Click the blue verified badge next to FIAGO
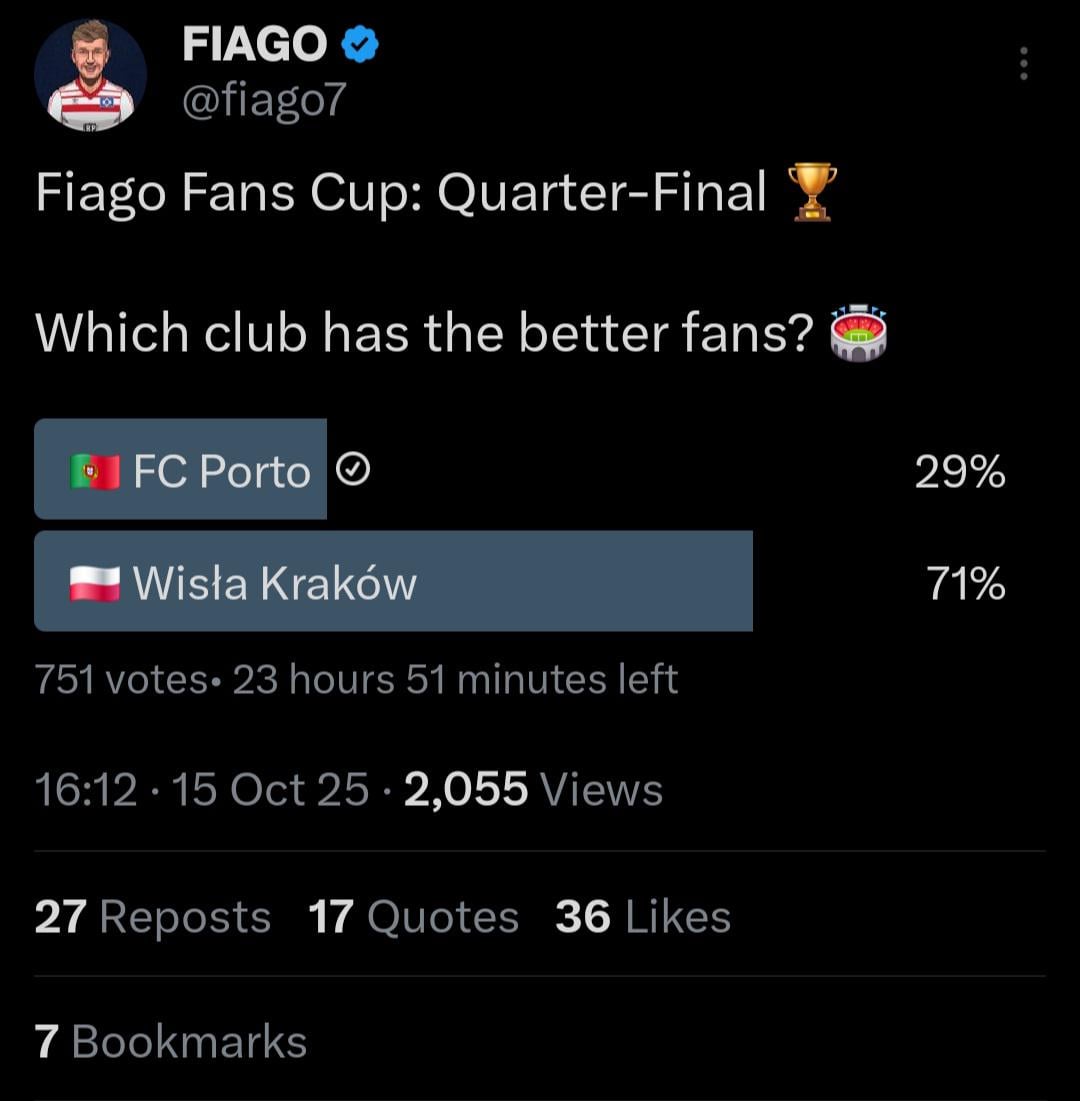This screenshot has height=1101, width=1080. pyautogui.click(x=360, y=45)
